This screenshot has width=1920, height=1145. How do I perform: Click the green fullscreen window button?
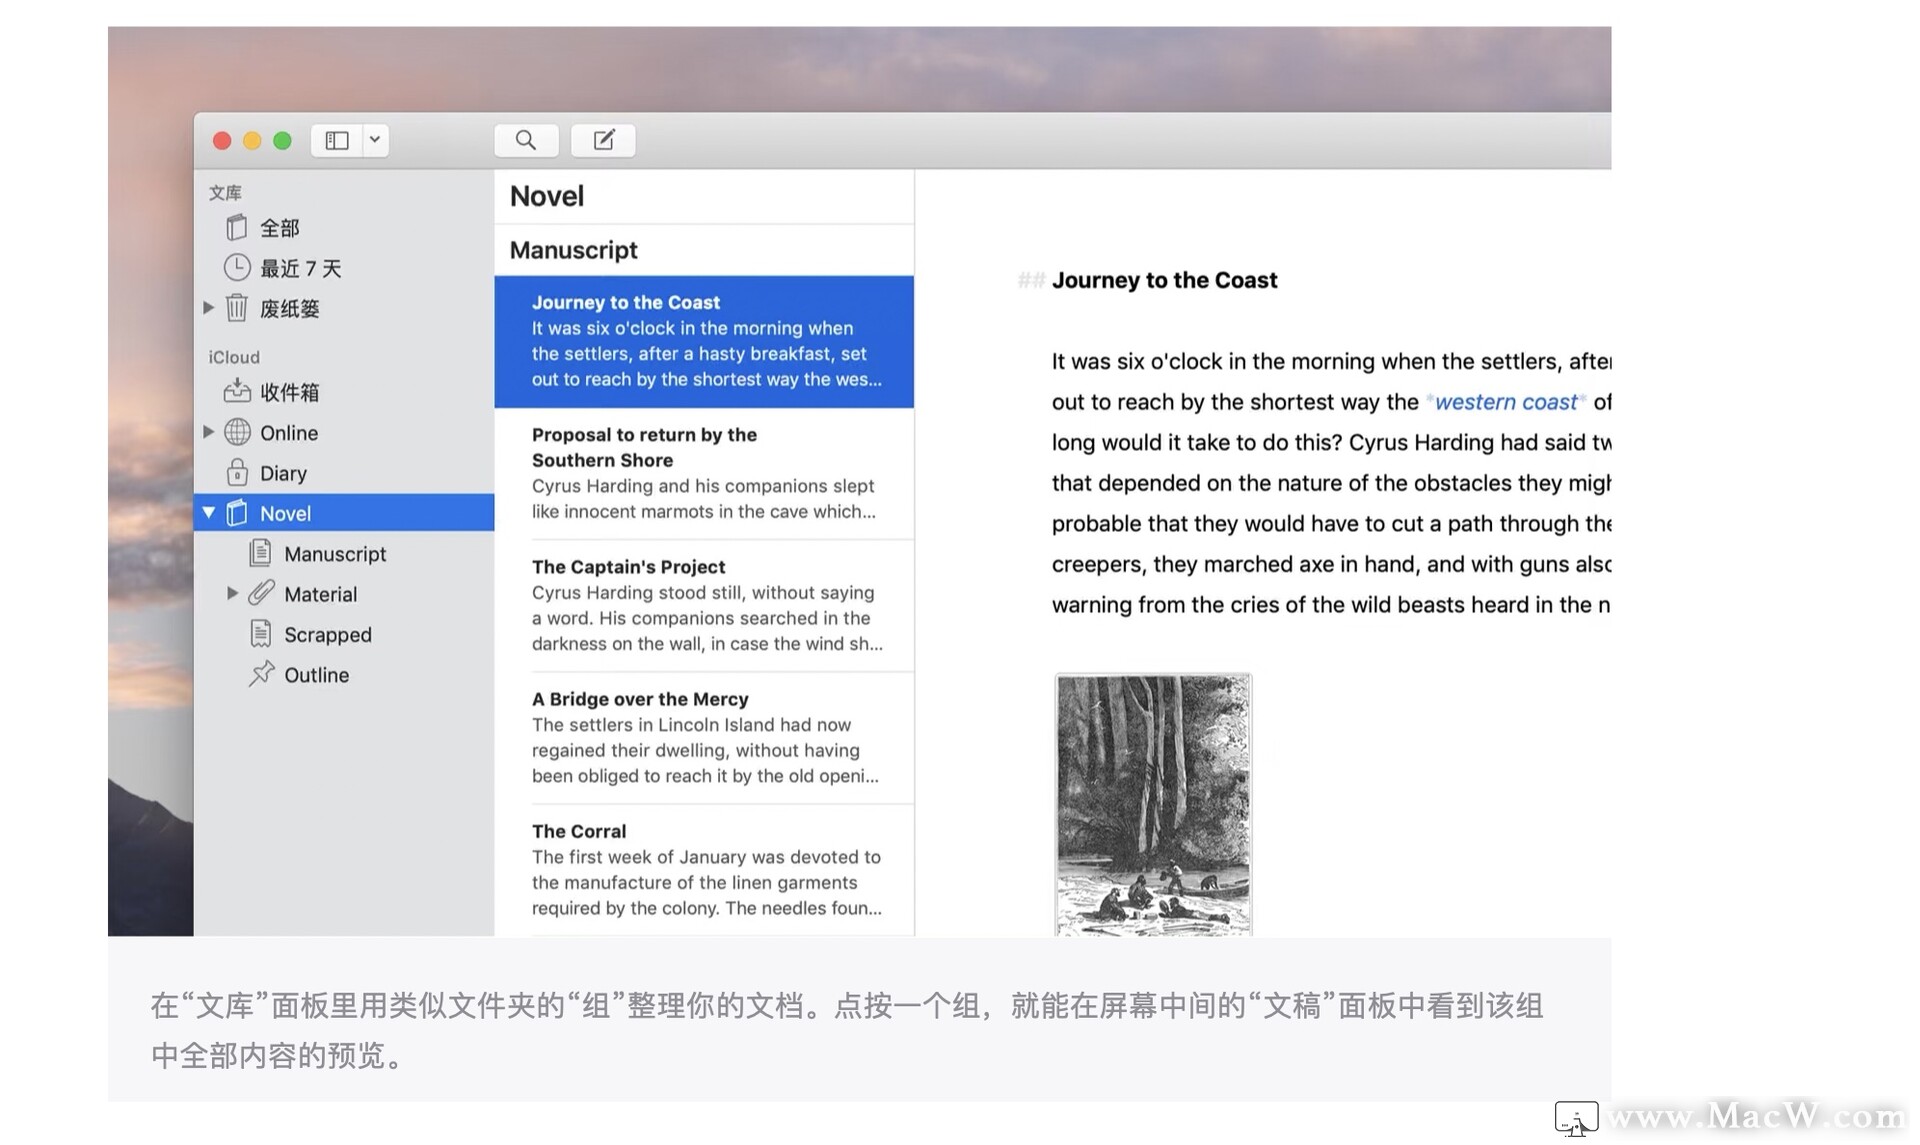[282, 141]
